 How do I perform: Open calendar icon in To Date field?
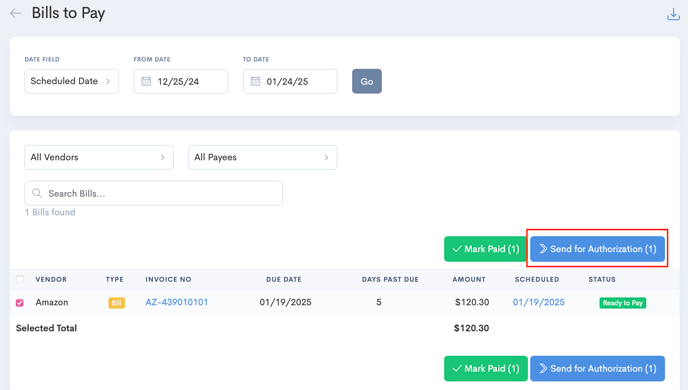(255, 81)
